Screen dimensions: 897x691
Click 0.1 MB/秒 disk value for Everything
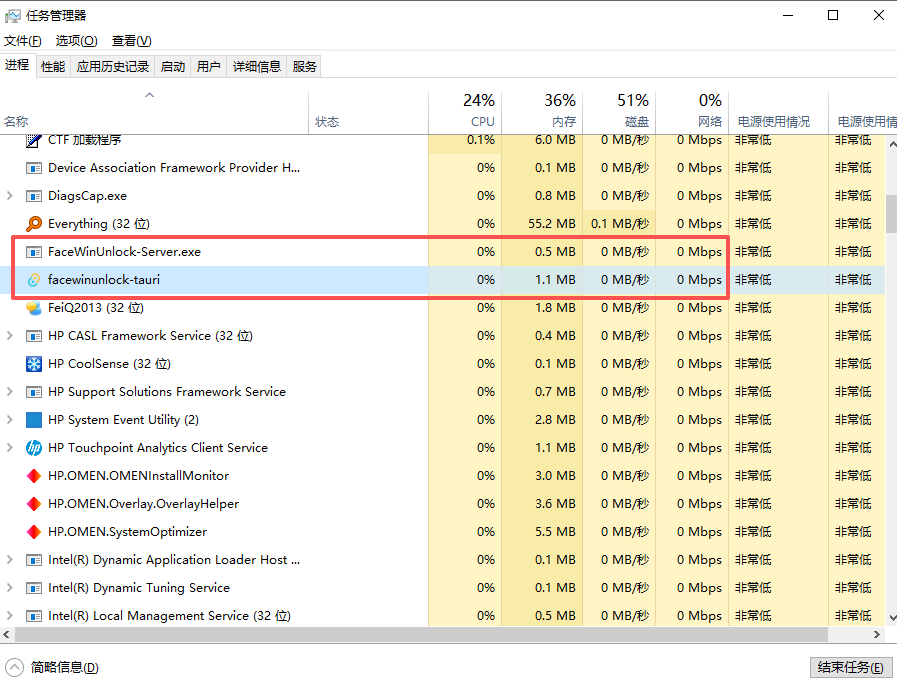620,224
